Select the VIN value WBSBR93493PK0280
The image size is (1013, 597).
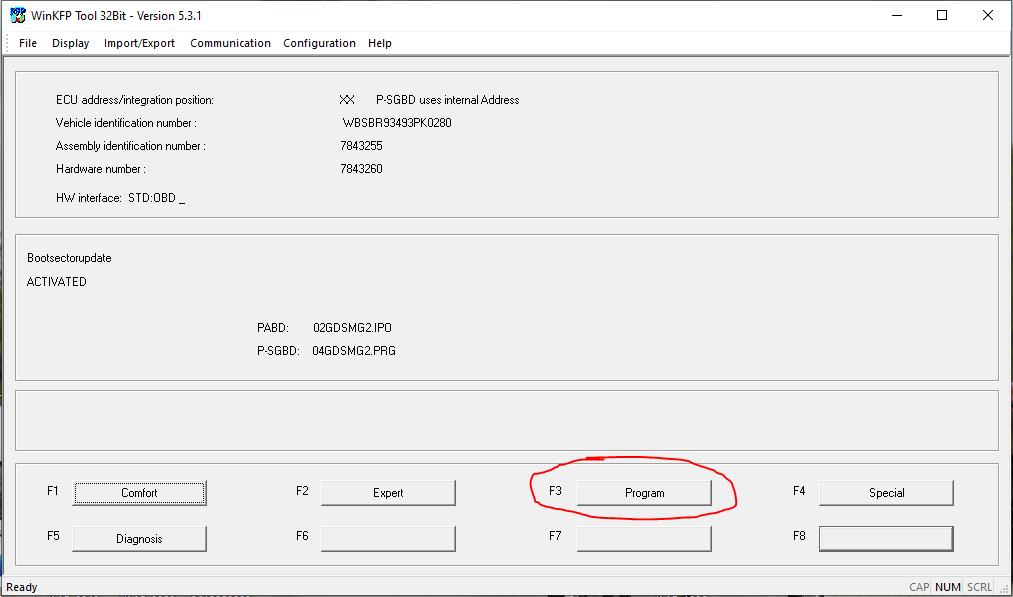tap(397, 123)
